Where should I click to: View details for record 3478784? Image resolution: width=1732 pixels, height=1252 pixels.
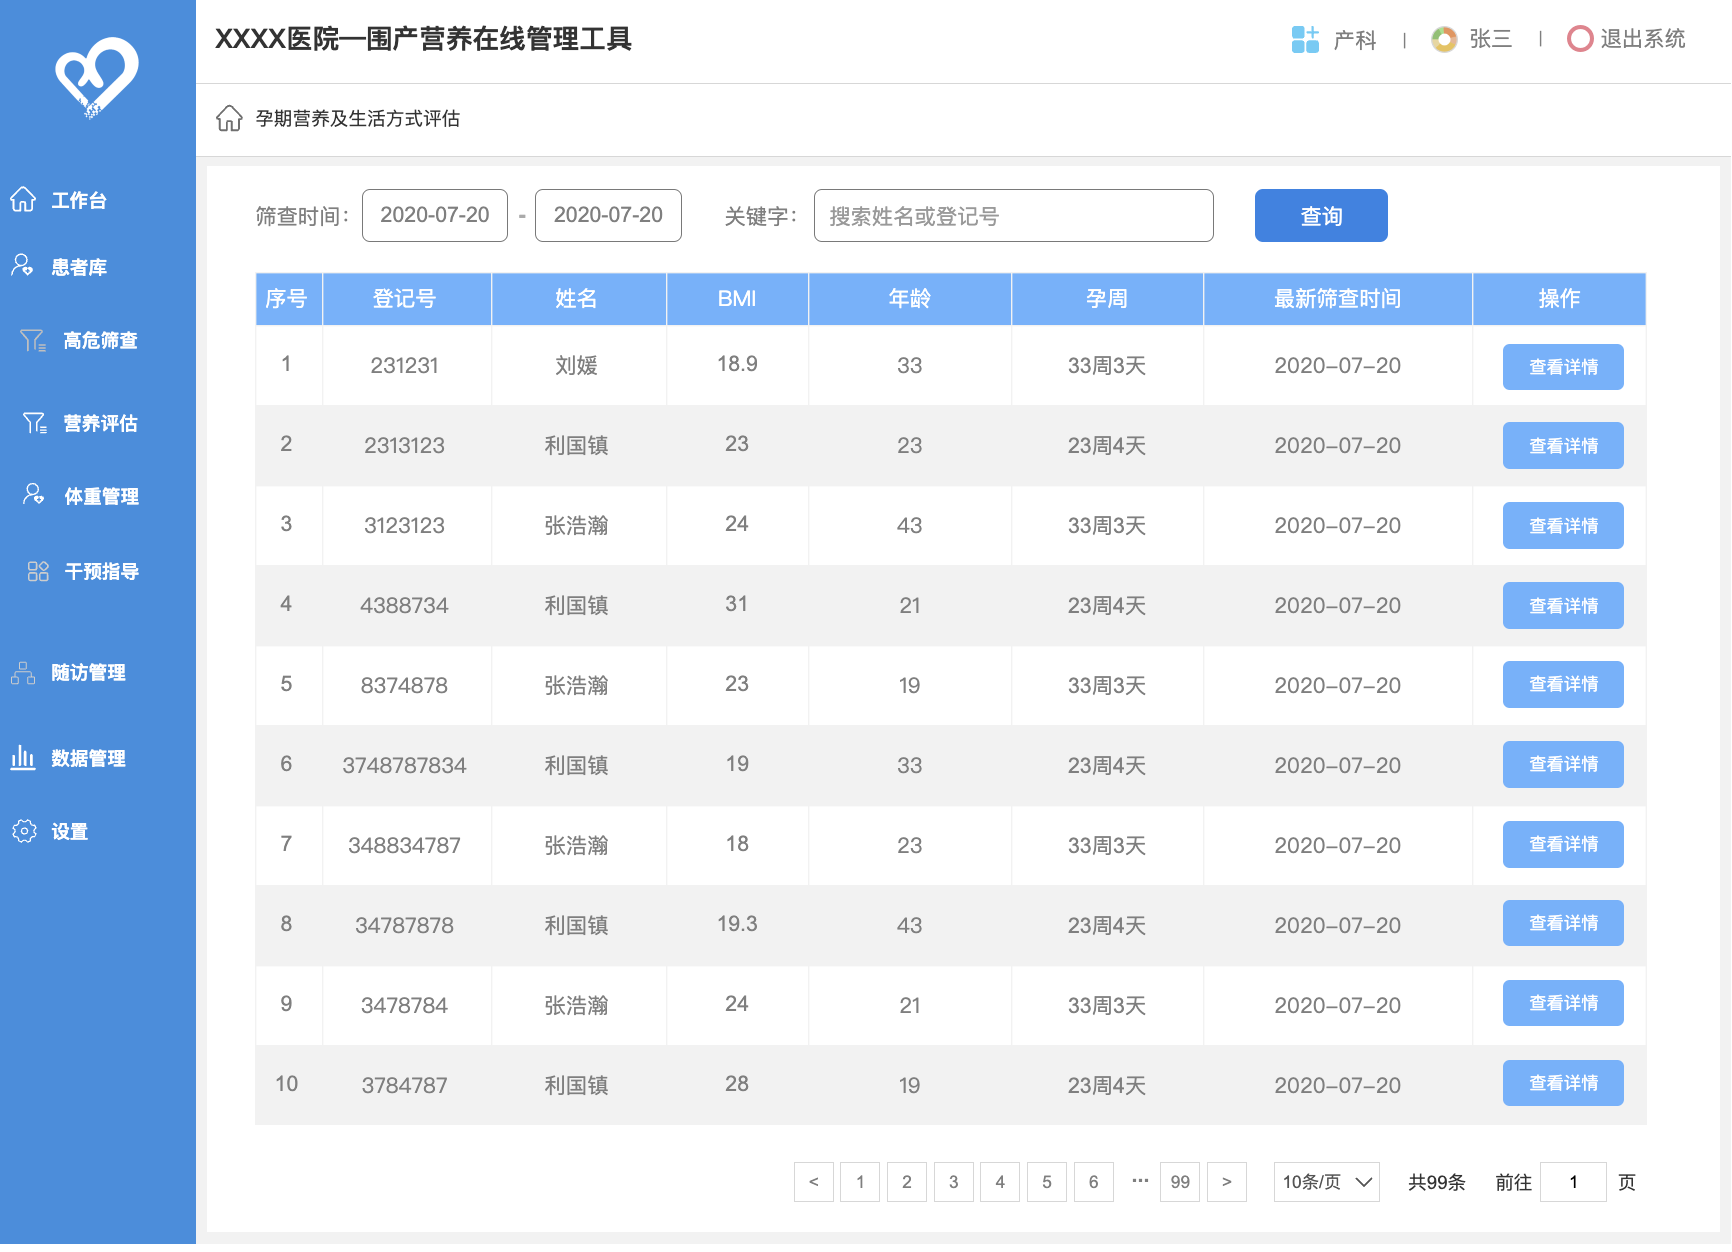[1563, 1003]
